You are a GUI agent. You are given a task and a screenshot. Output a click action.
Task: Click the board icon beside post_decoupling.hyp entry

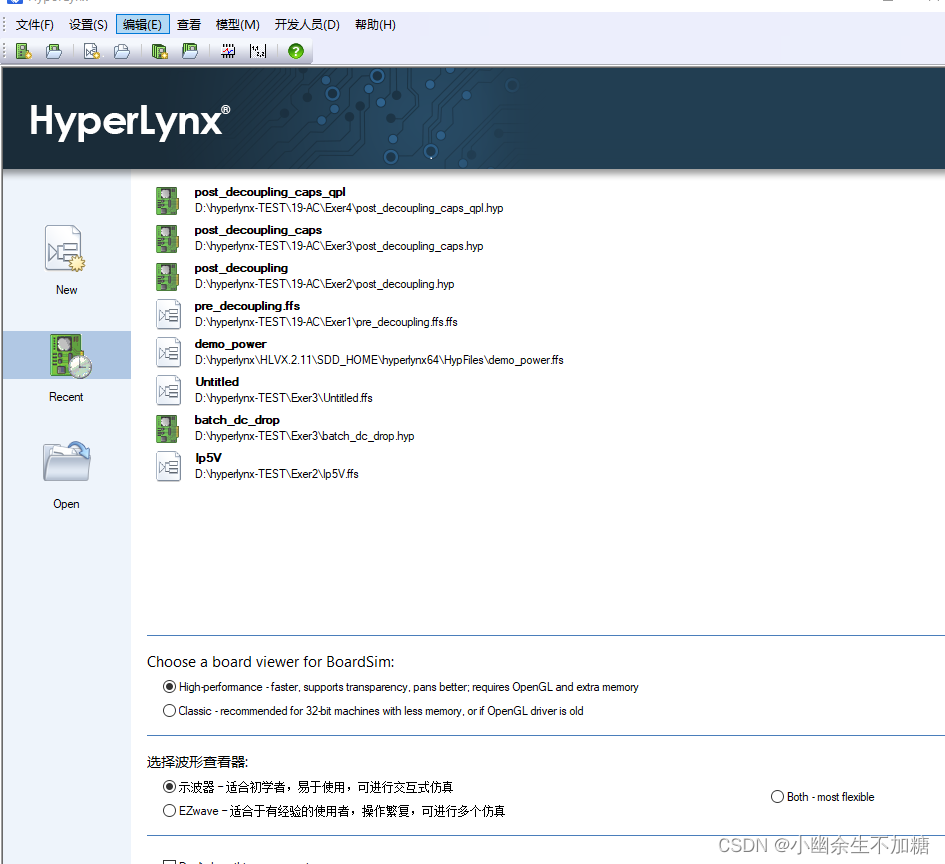[168, 277]
